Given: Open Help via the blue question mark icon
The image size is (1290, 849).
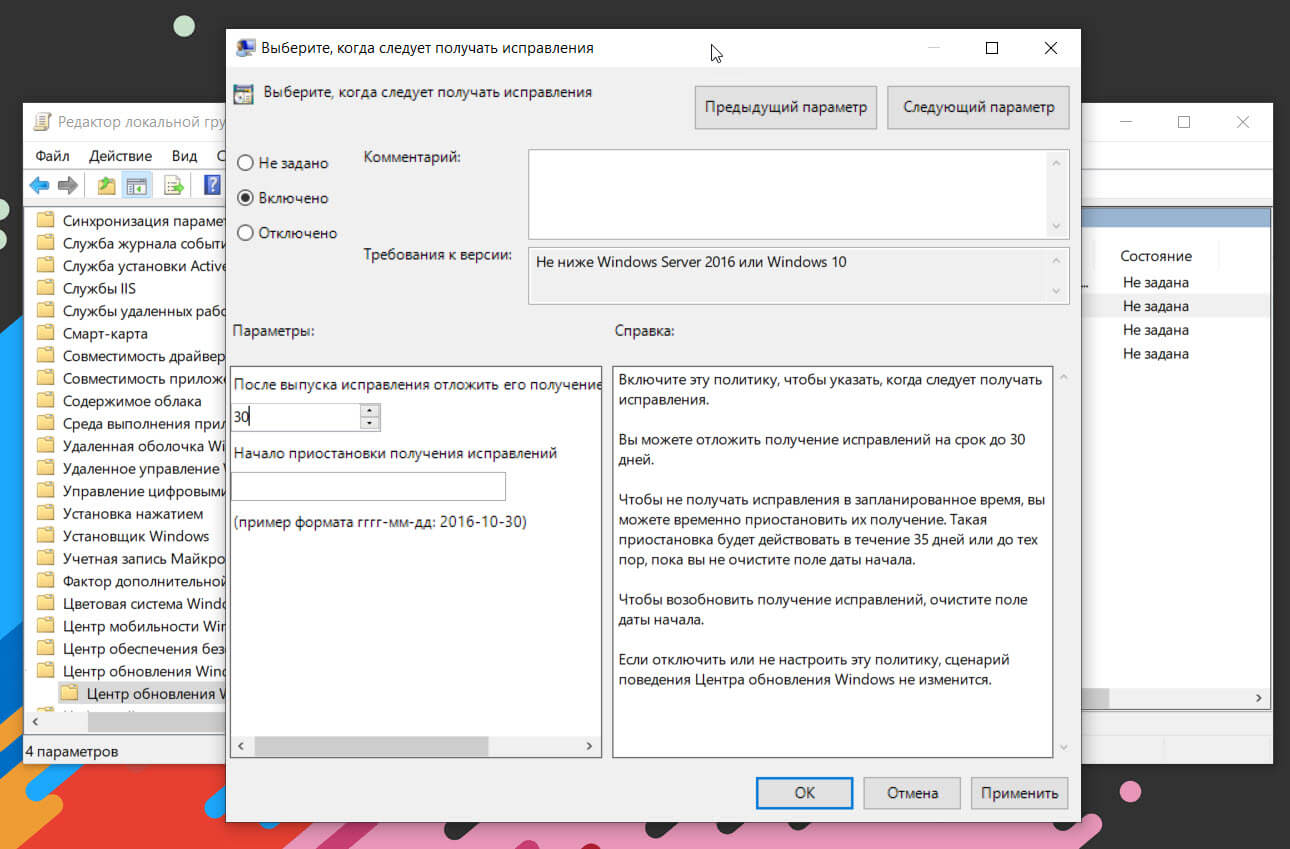Looking at the screenshot, I should pos(212,185).
